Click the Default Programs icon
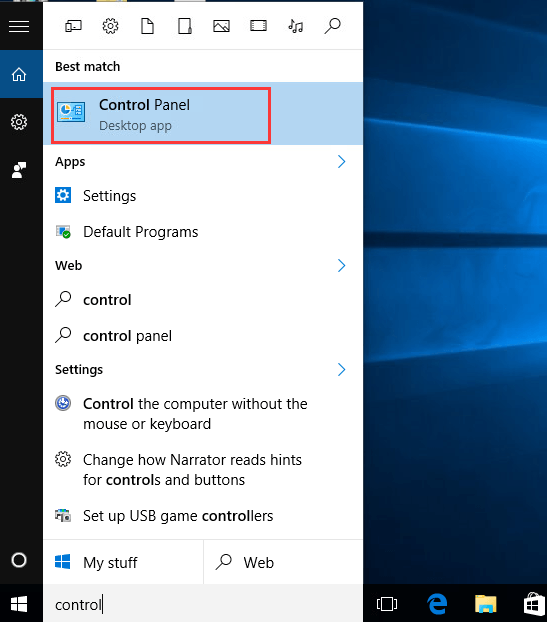Viewport: 547px width, 622px height. point(63,232)
